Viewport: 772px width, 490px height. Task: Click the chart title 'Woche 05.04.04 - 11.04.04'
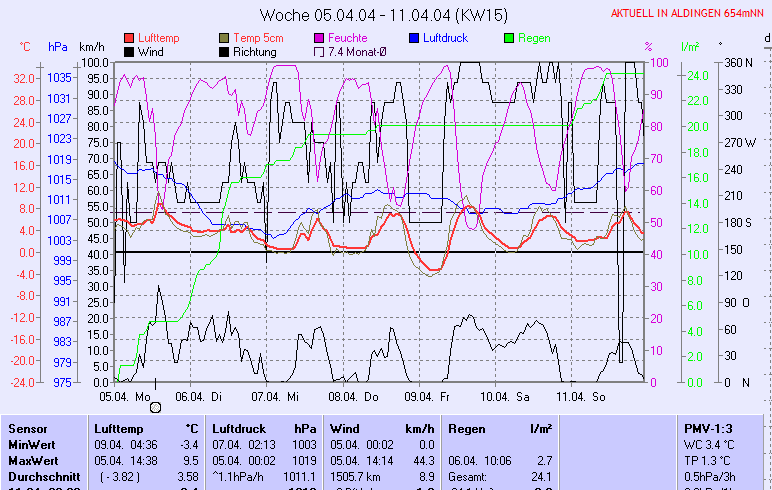click(x=384, y=15)
